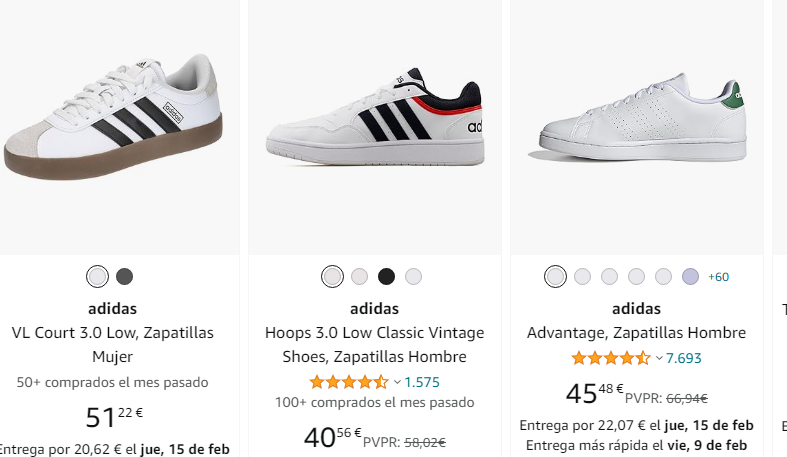Select the selected white swatch under VL Court
Viewport: 787px width, 457px height.
pos(97,276)
